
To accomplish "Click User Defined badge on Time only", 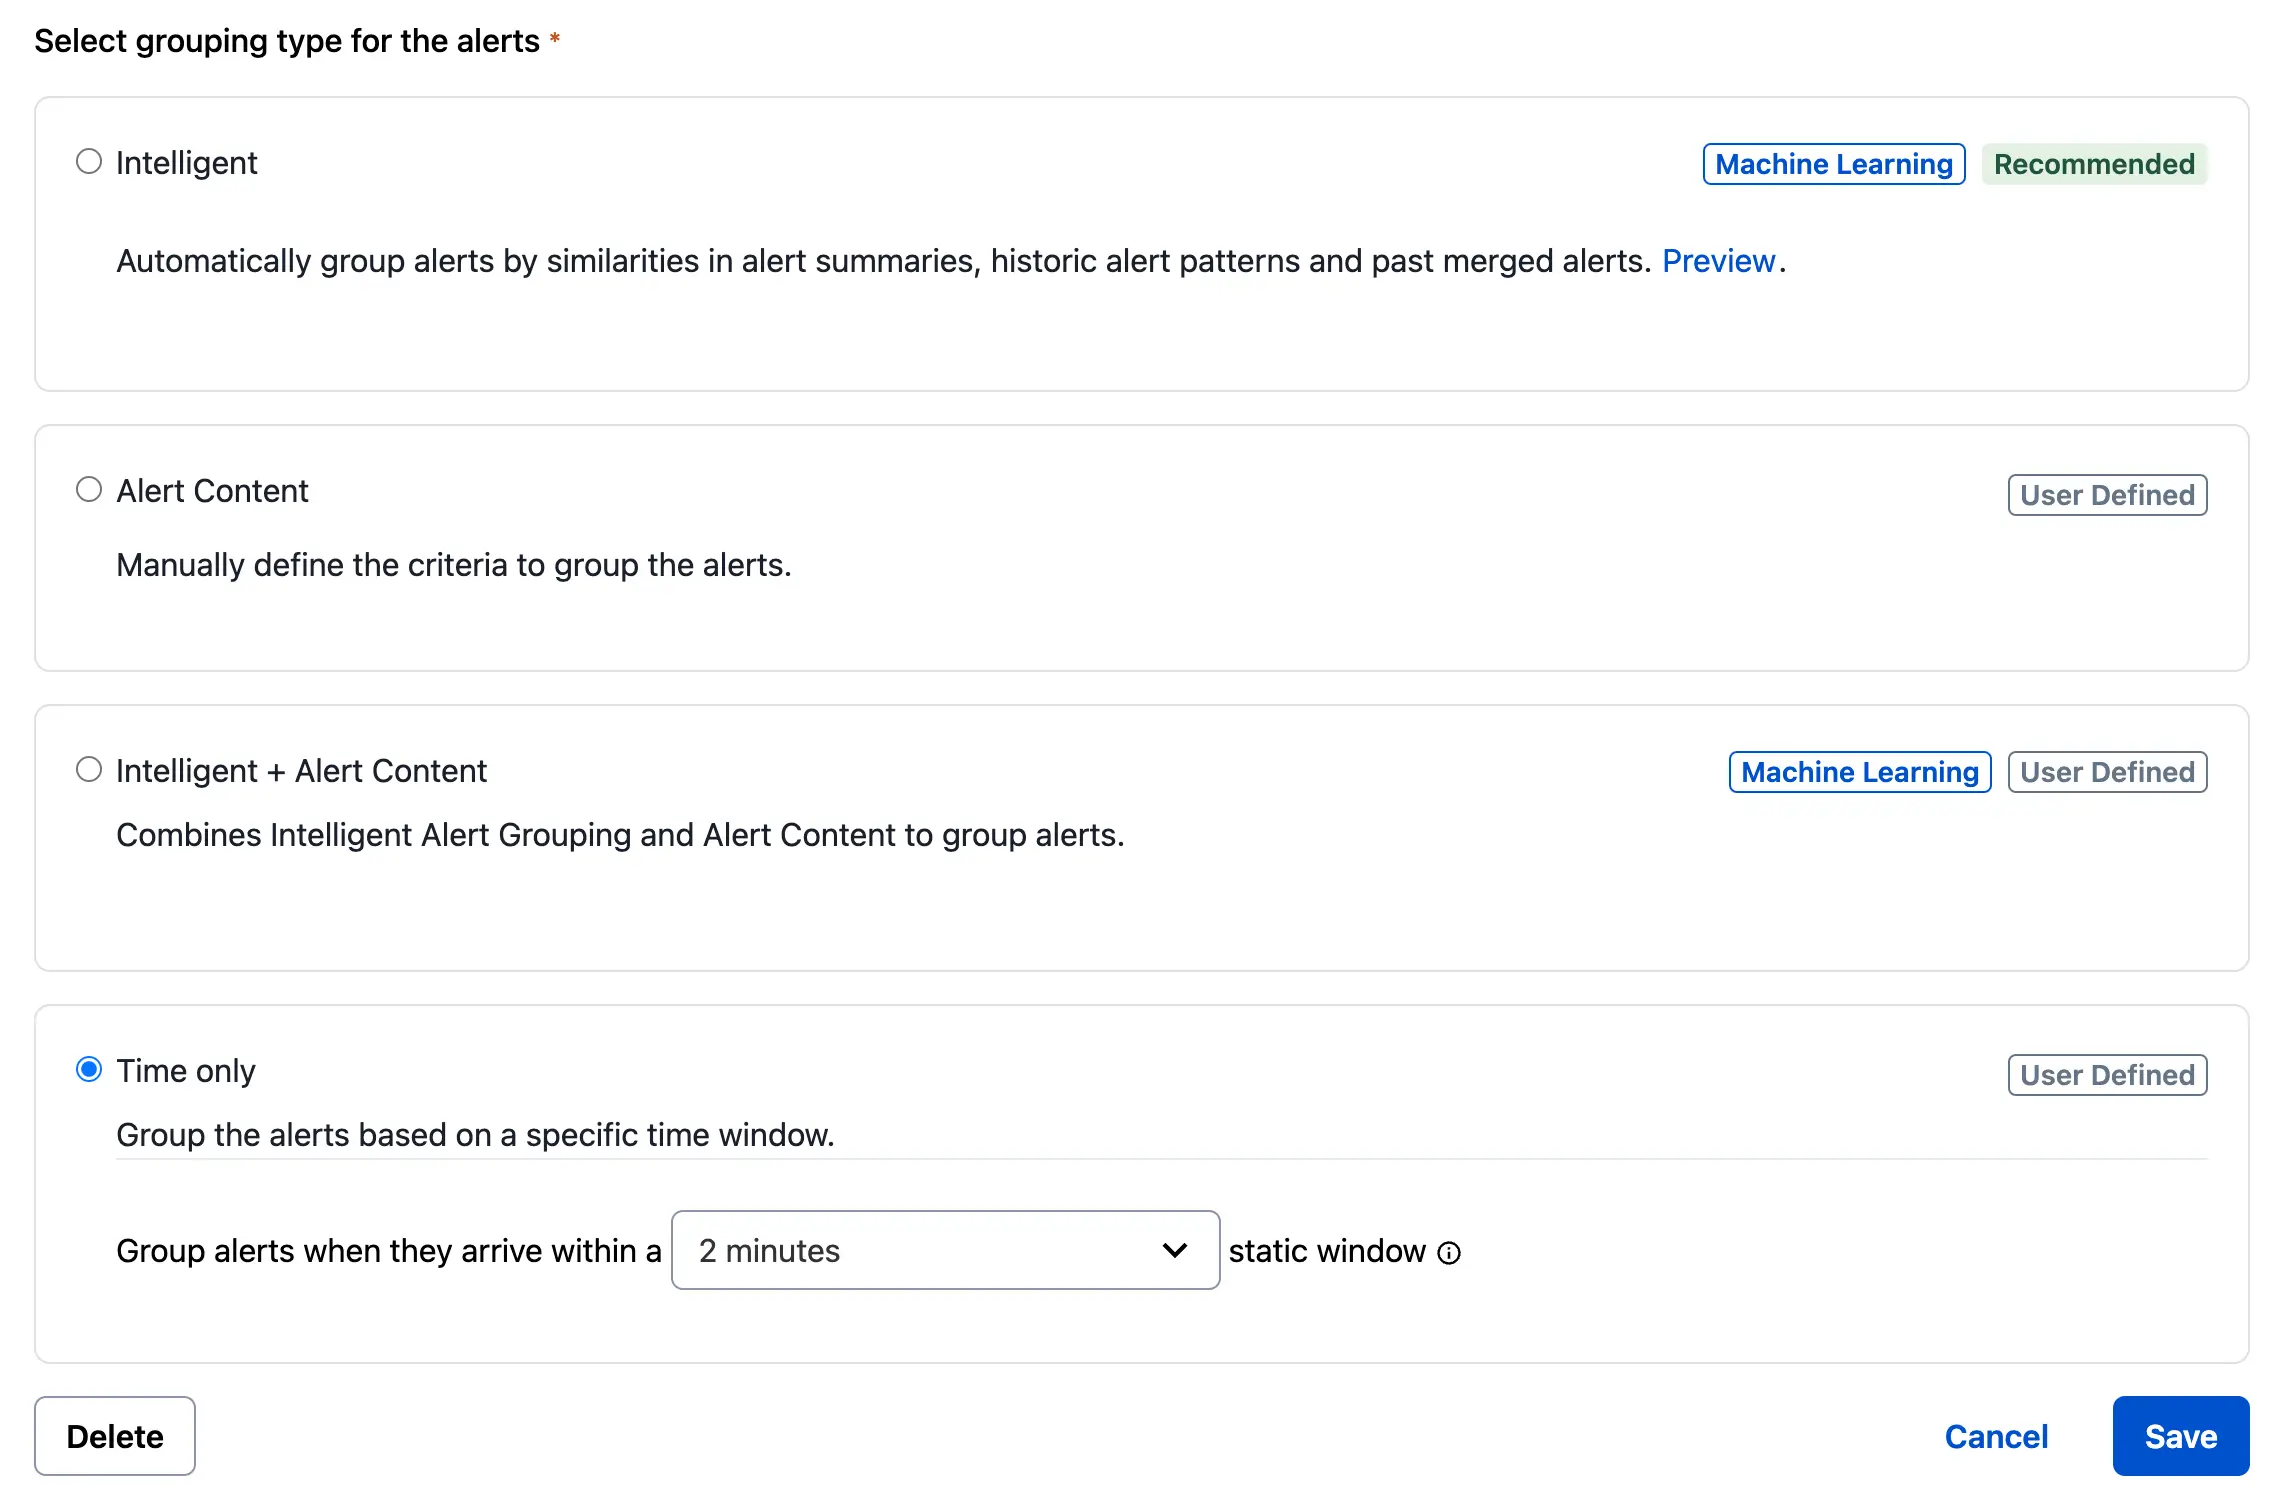I will click(x=2106, y=1075).
